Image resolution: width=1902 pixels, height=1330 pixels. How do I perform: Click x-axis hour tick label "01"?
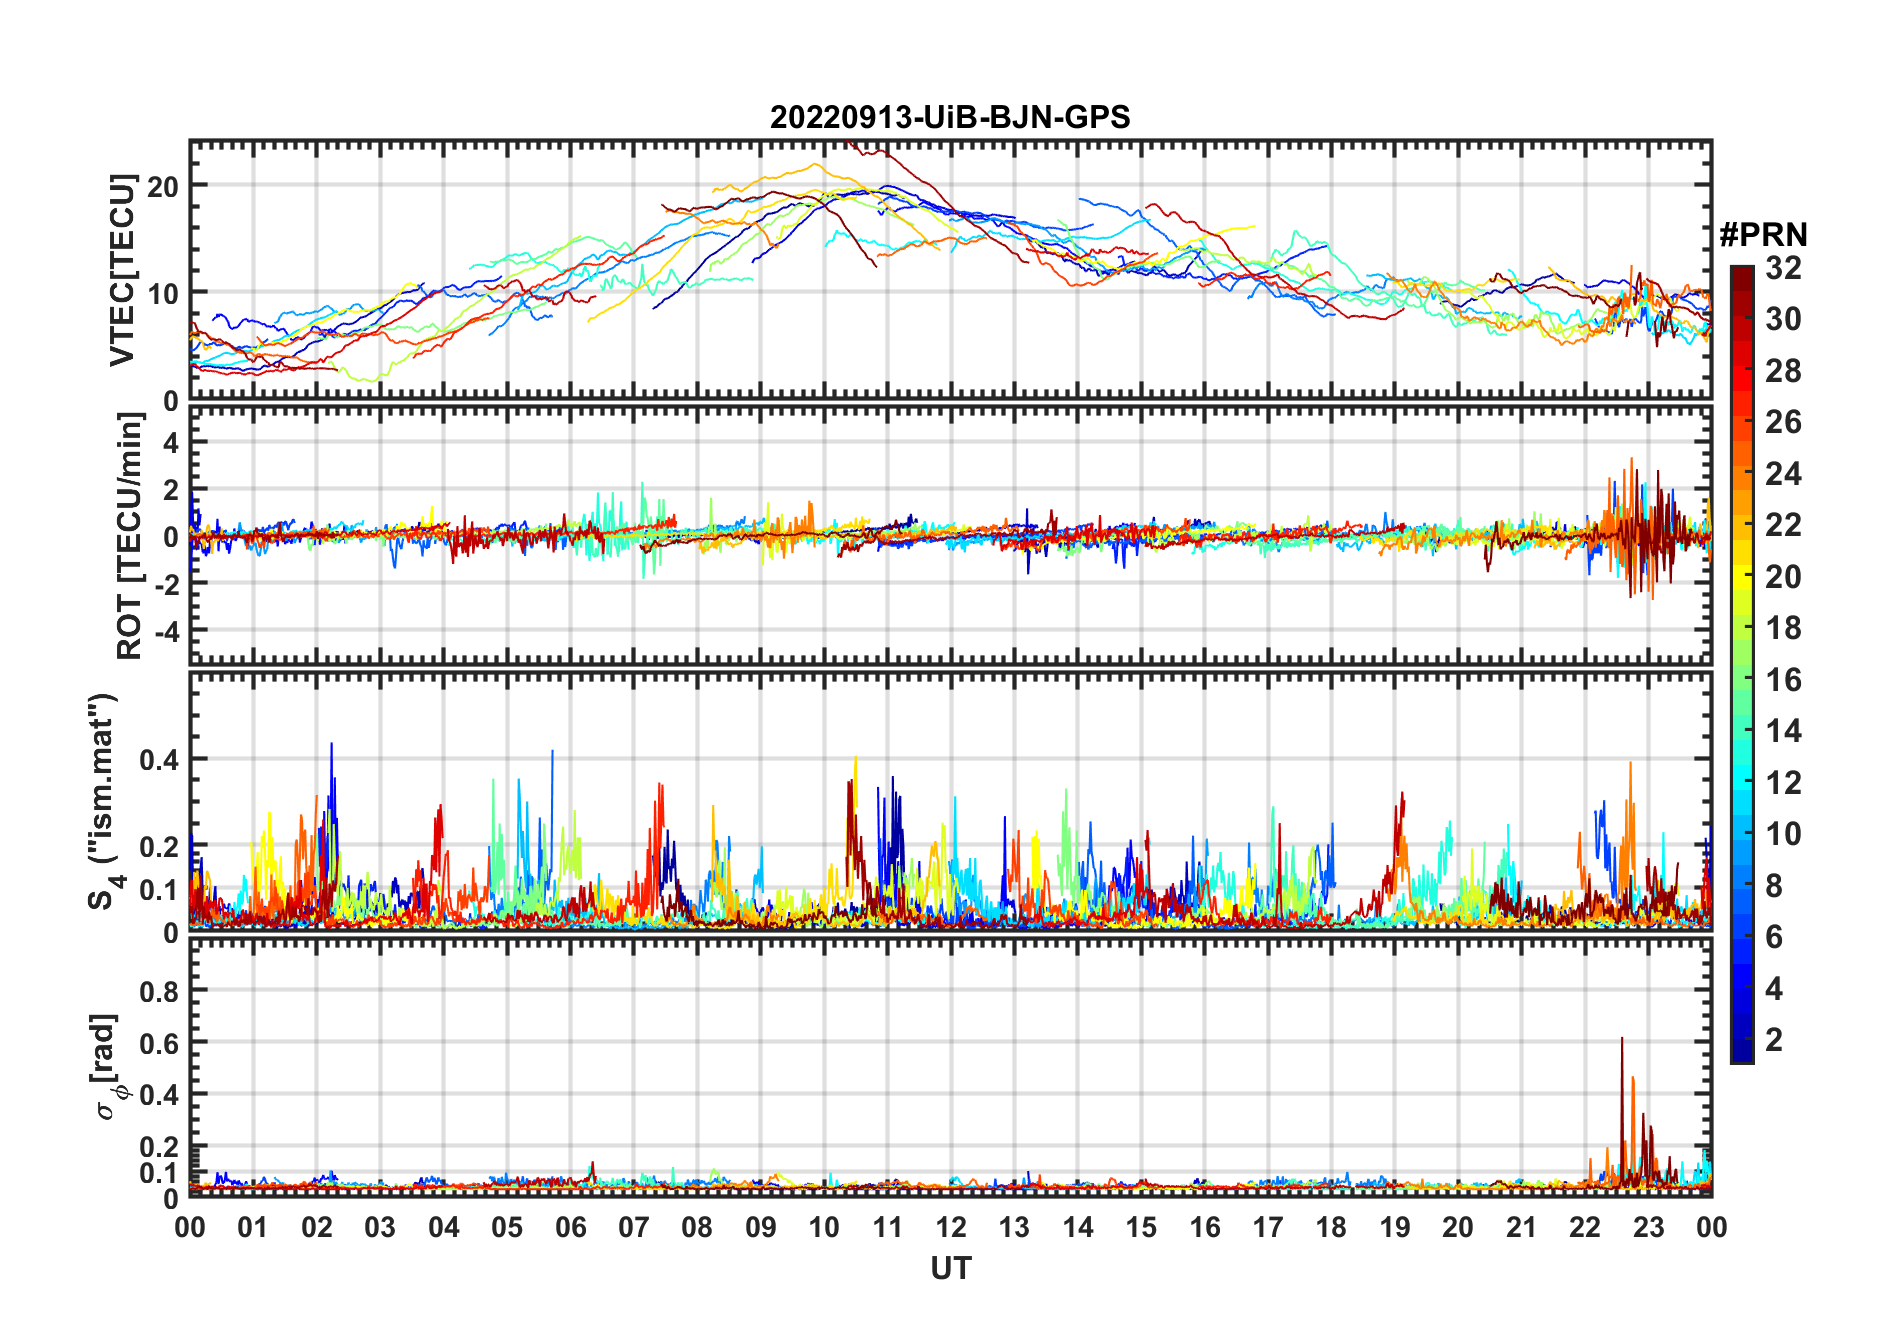click(x=253, y=1228)
